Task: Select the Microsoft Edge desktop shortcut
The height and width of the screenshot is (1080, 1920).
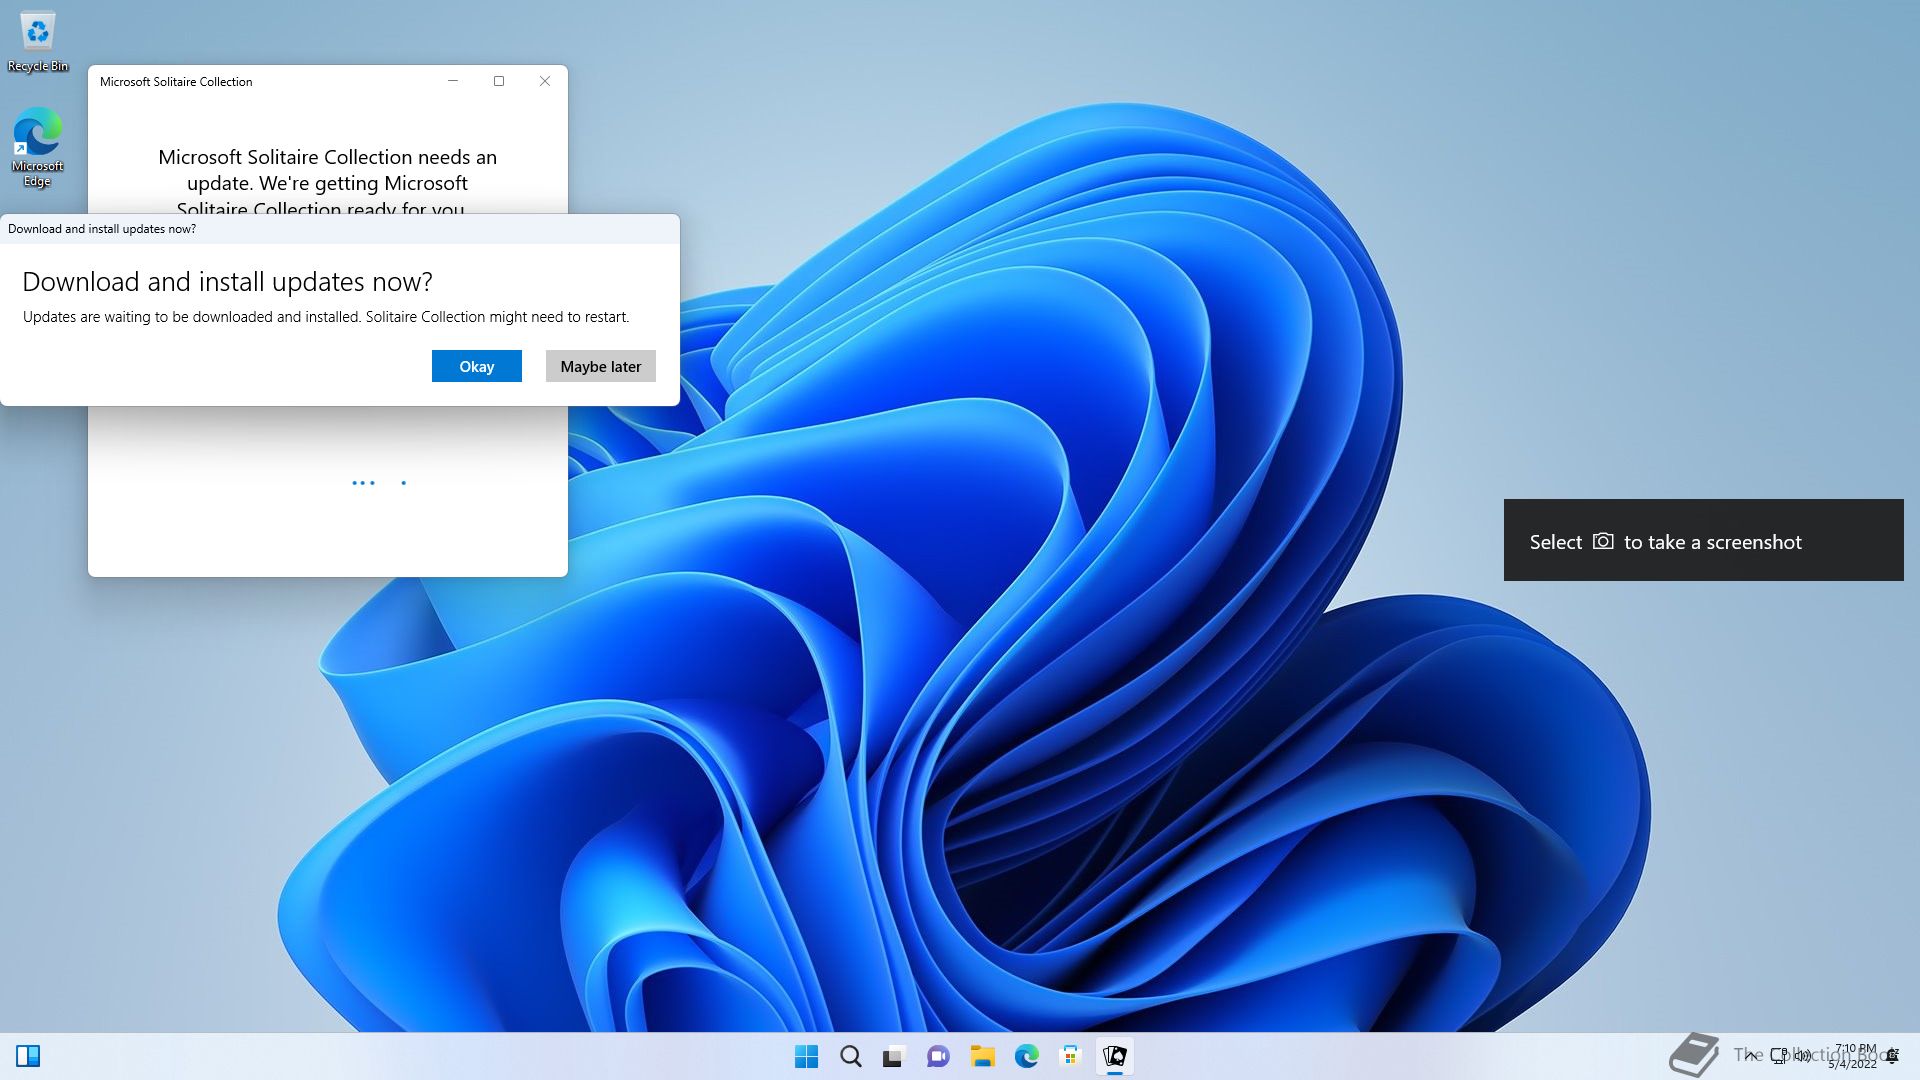Action: click(x=38, y=146)
